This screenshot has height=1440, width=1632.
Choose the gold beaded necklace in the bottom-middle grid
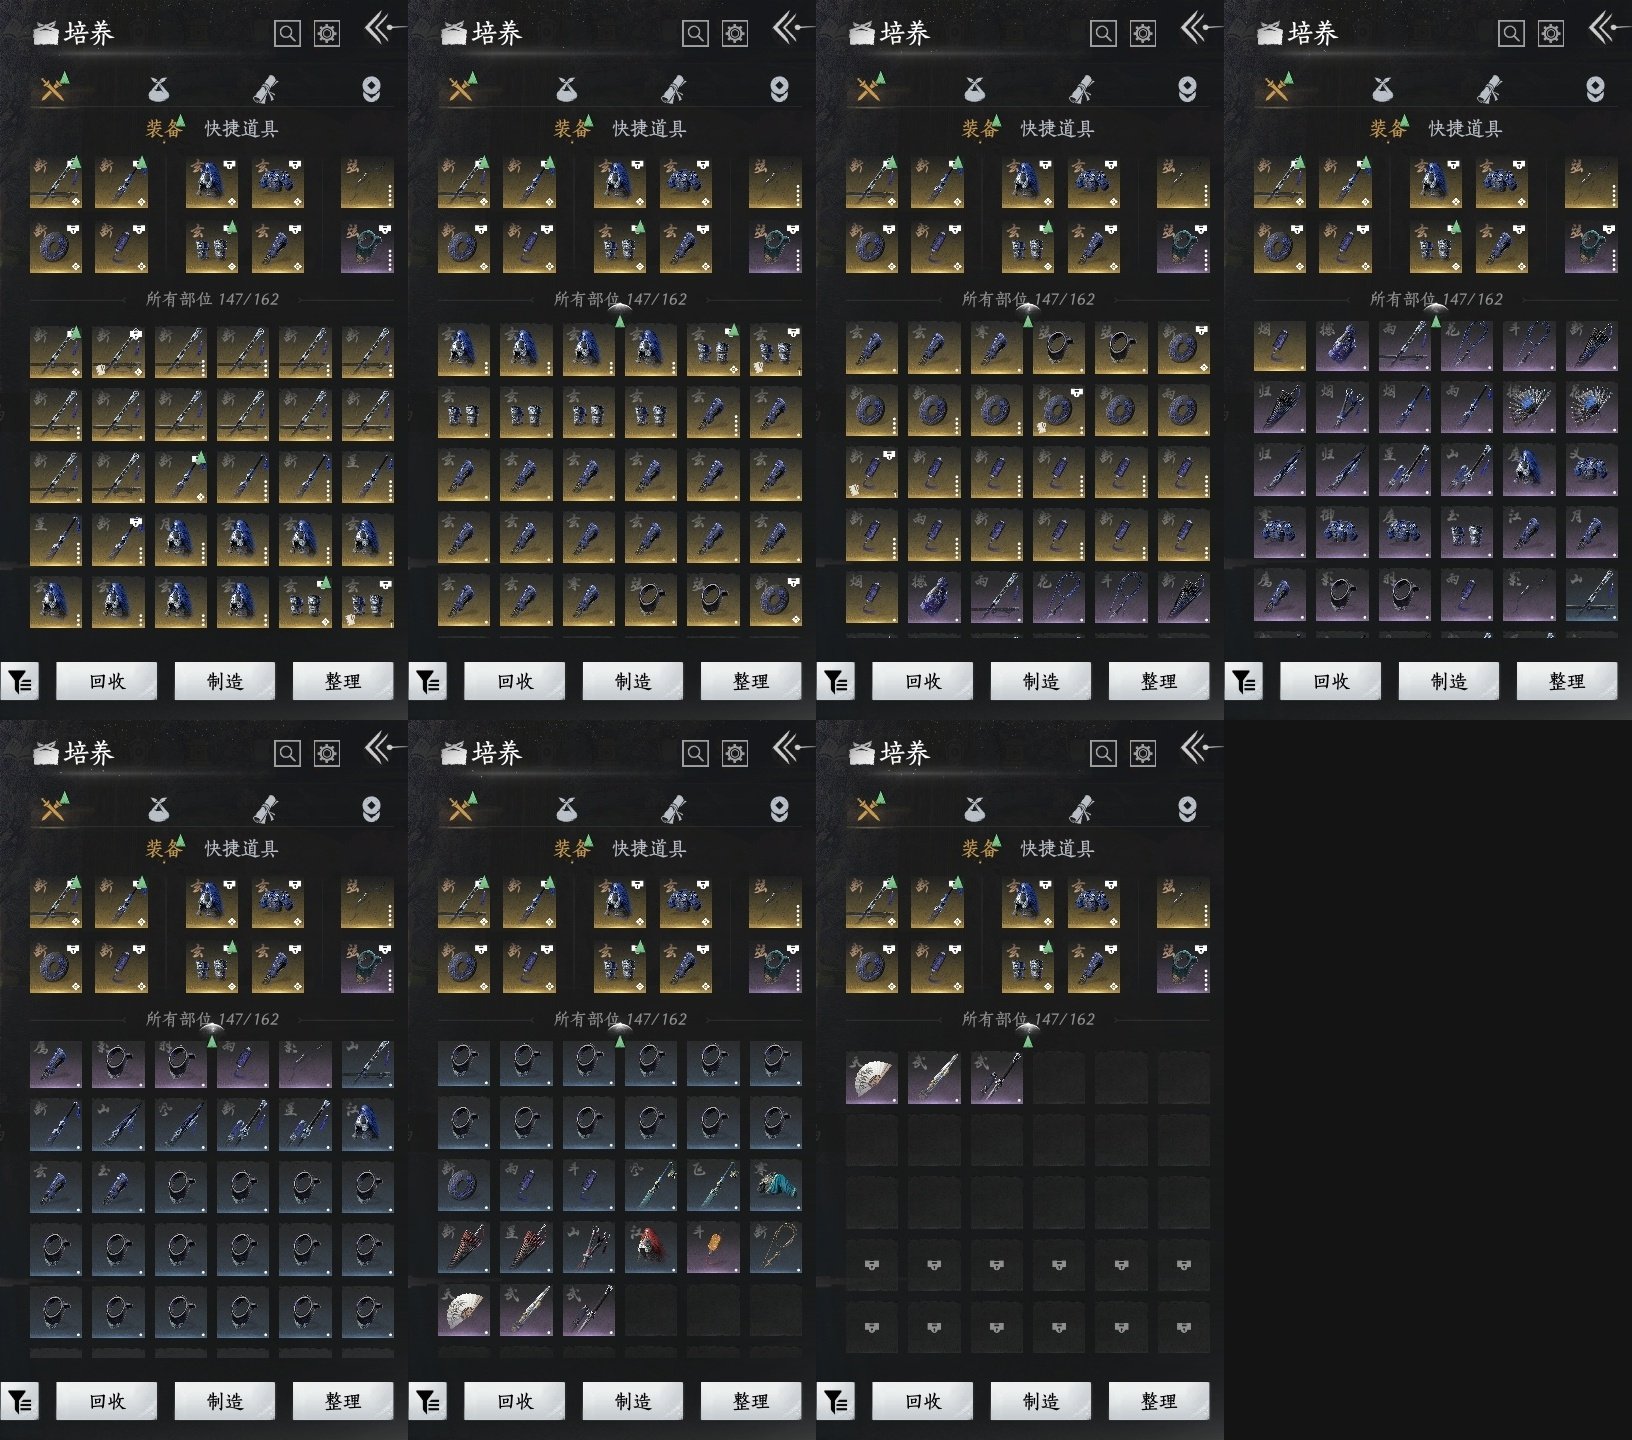pyautogui.click(x=775, y=1248)
